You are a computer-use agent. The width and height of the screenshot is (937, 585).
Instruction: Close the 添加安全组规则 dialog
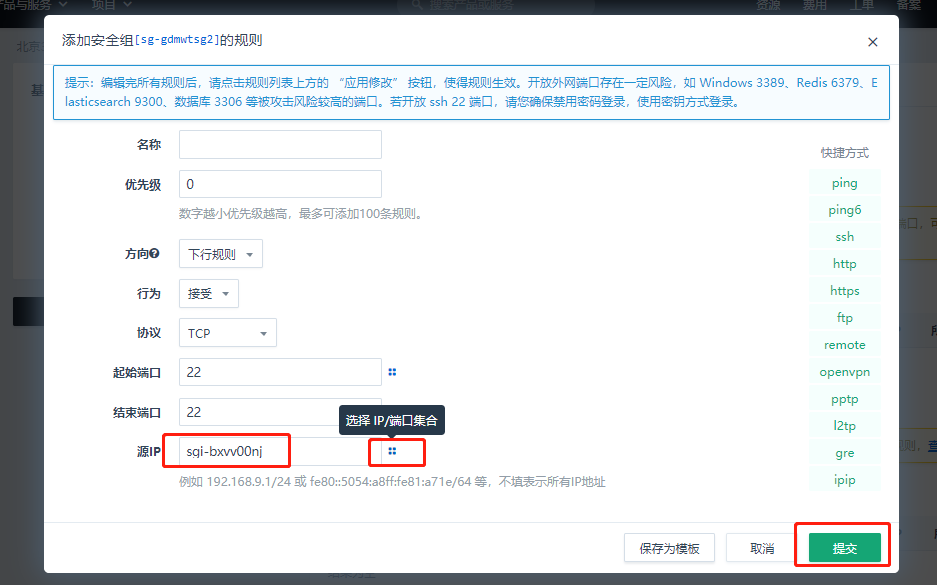pyautogui.click(x=872, y=42)
